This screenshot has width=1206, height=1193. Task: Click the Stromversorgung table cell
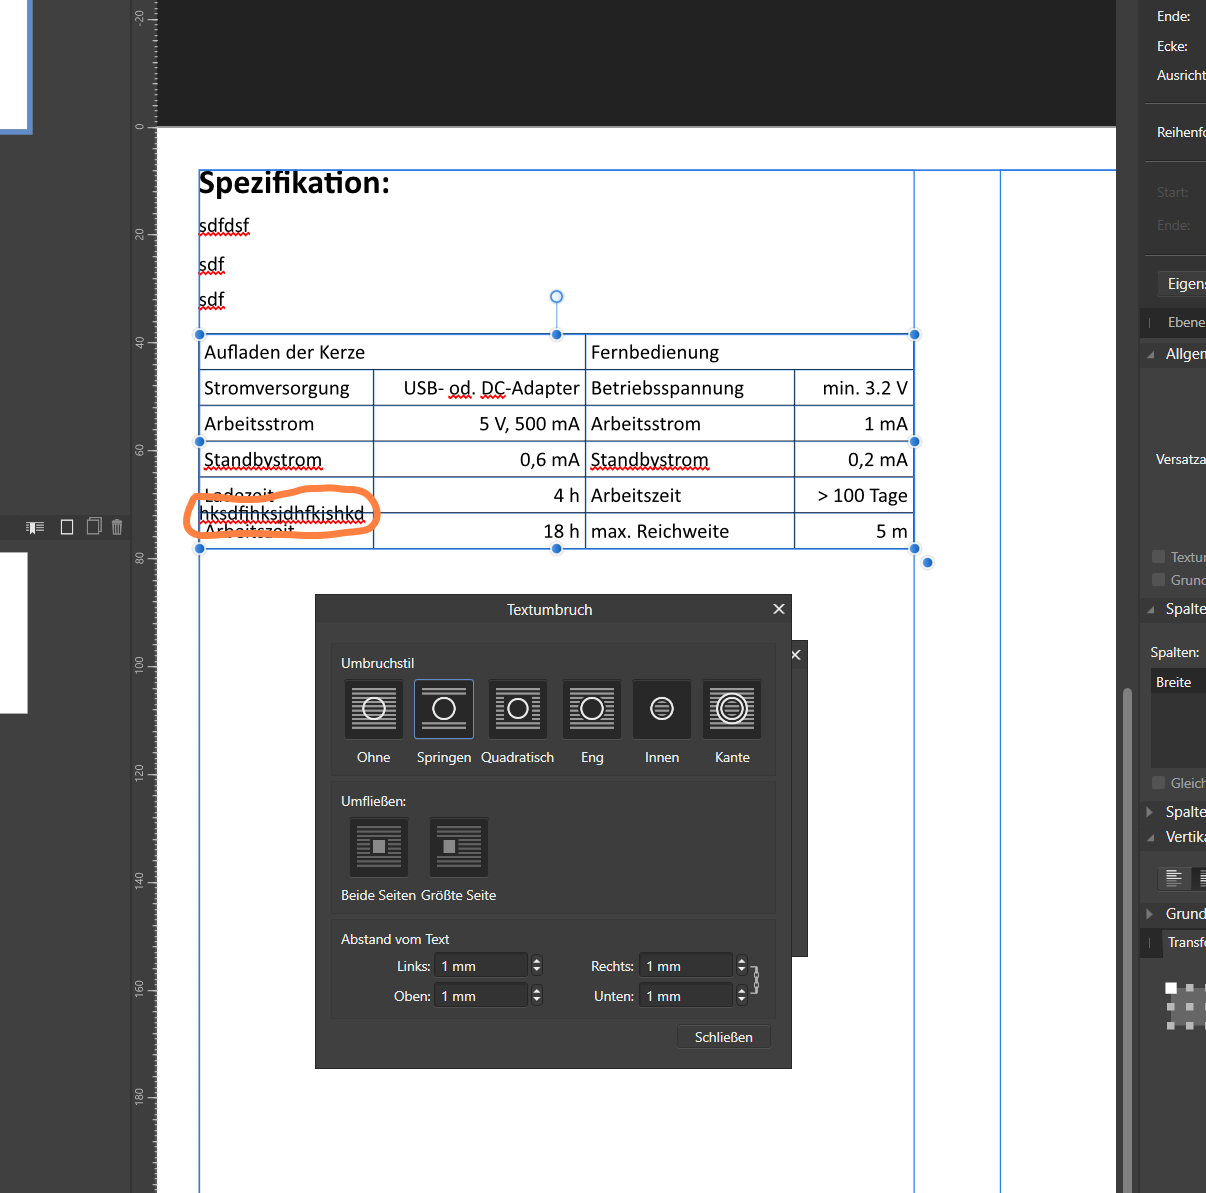tap(286, 388)
